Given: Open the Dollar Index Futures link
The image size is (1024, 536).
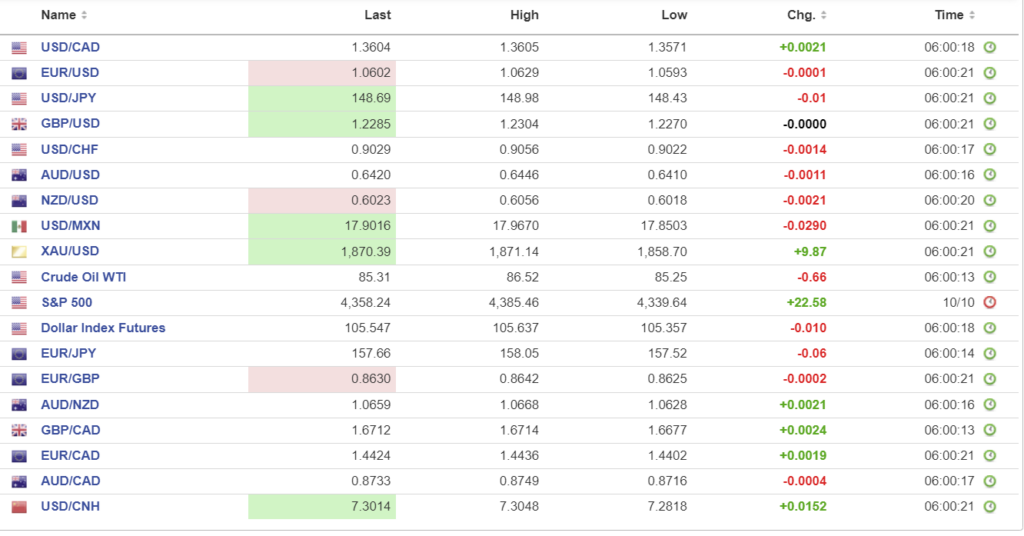Looking at the screenshot, I should [103, 328].
